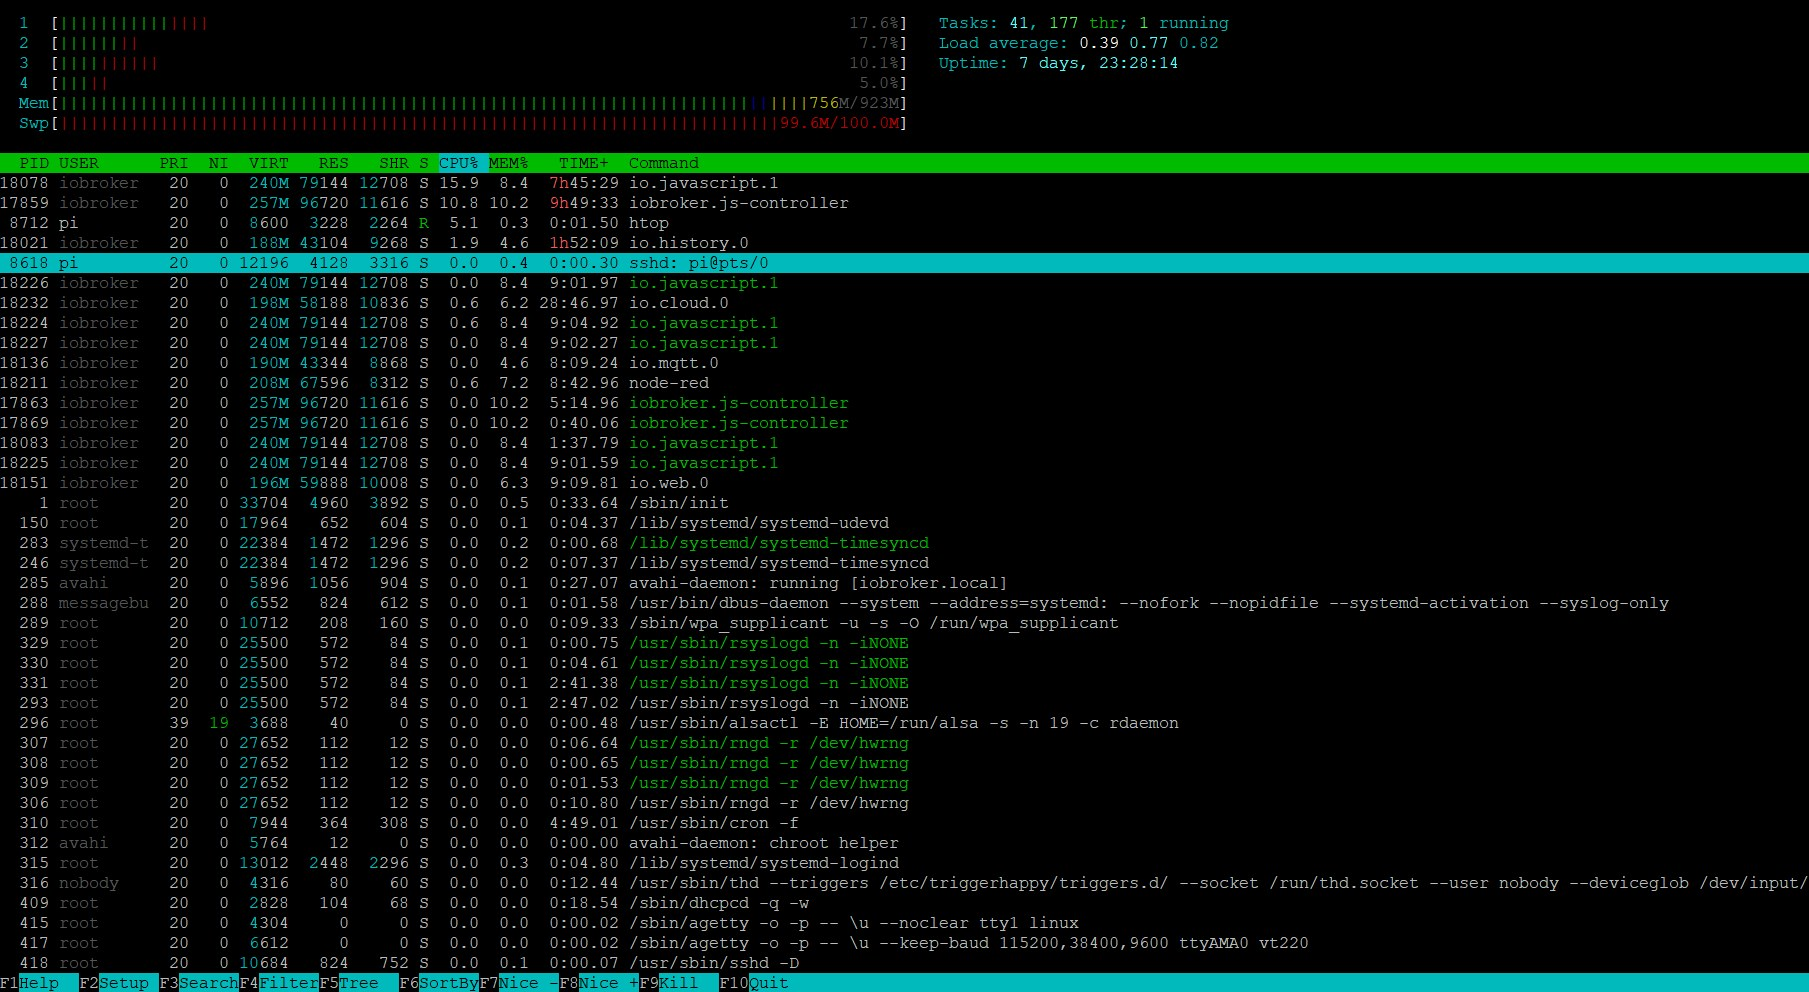Click the Load average line
This screenshot has height=992, width=1809.
1079,43
